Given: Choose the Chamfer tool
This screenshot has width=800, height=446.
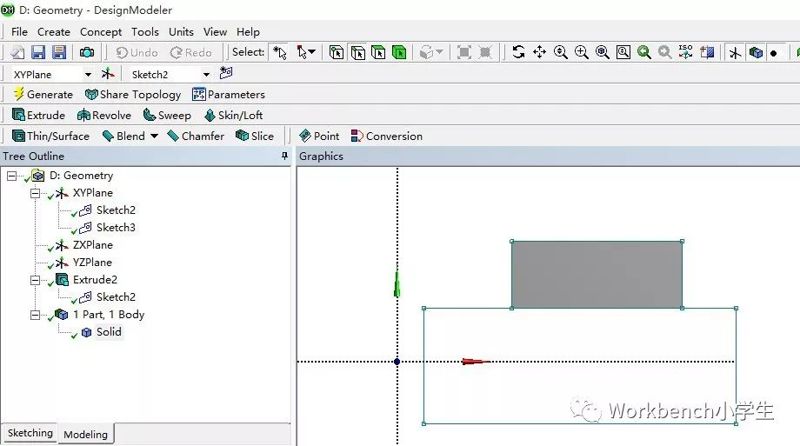Looking at the screenshot, I should tap(196, 136).
